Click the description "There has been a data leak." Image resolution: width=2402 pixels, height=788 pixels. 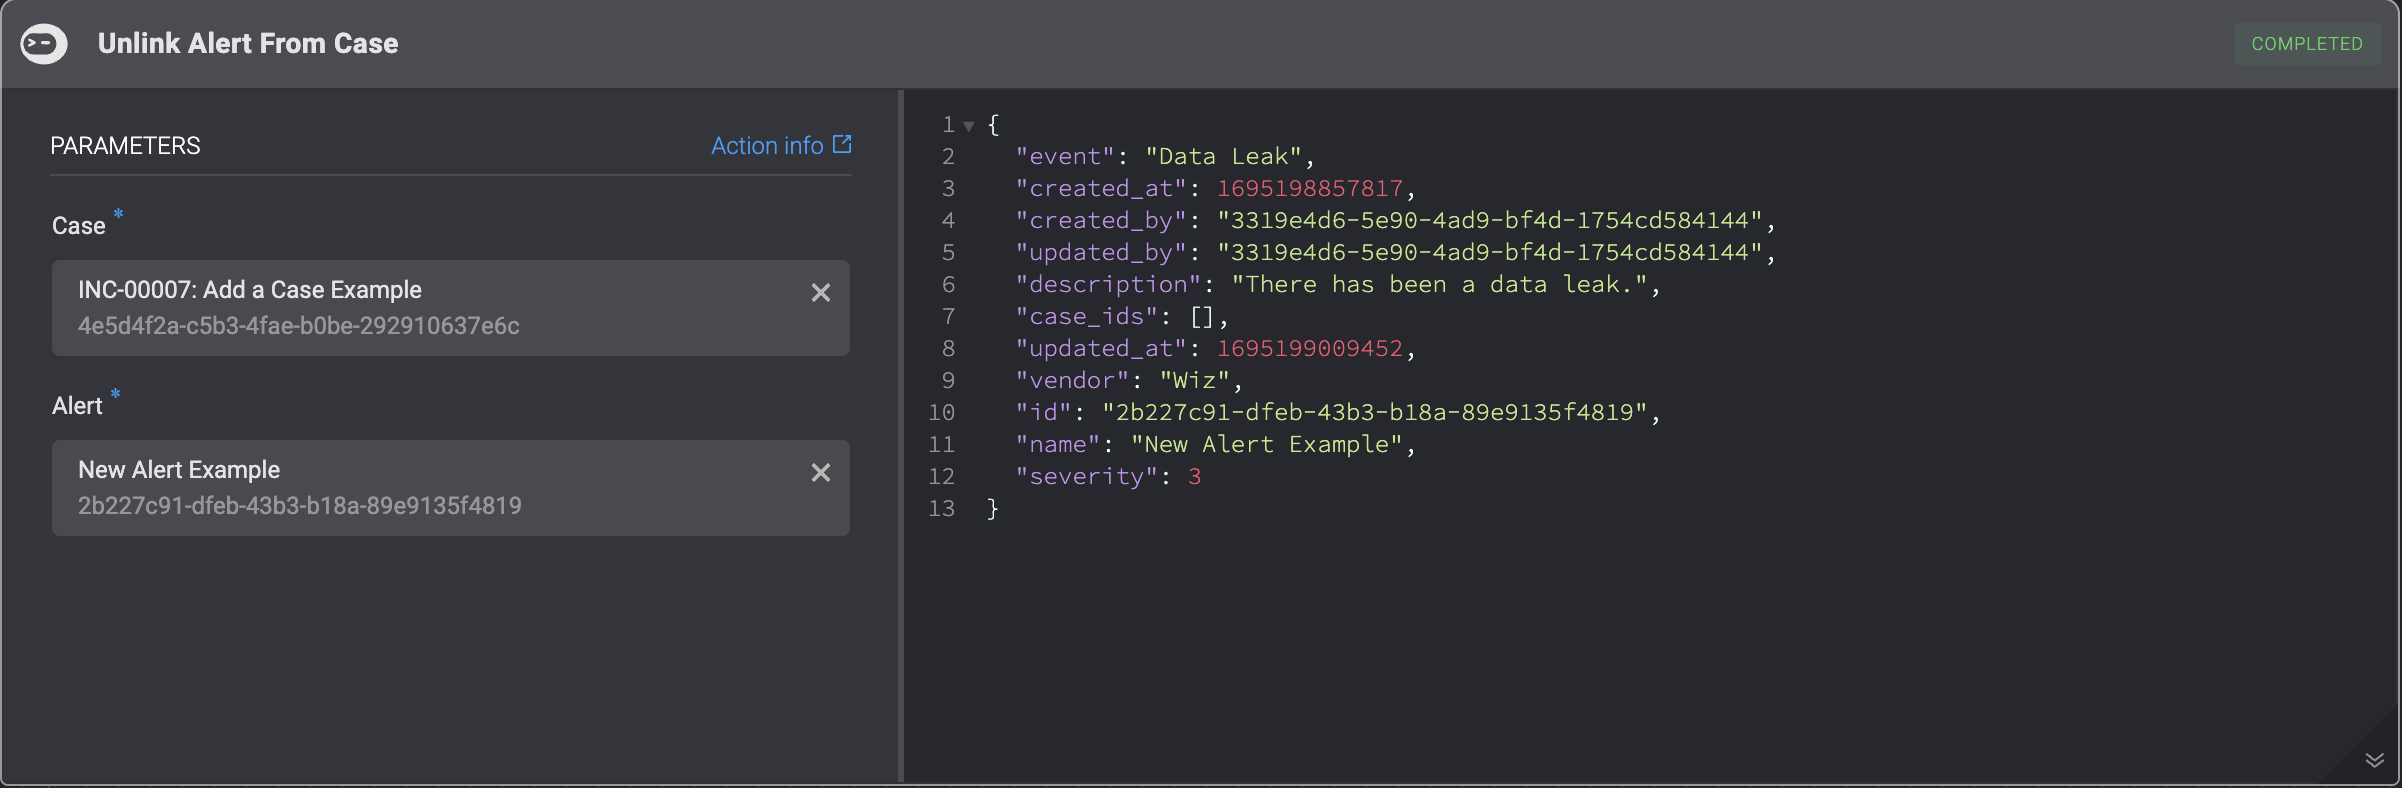click(x=1439, y=285)
